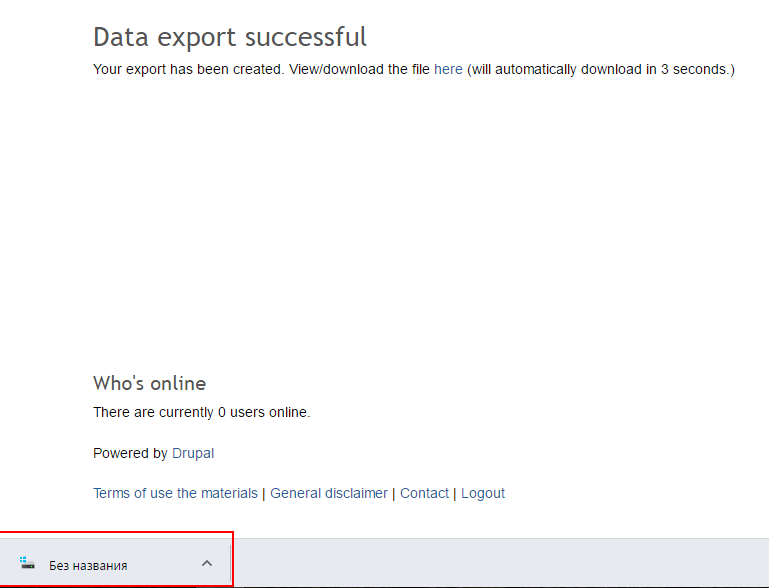Click the 'Who's online' heading
This screenshot has height=588, width=769.
click(149, 383)
